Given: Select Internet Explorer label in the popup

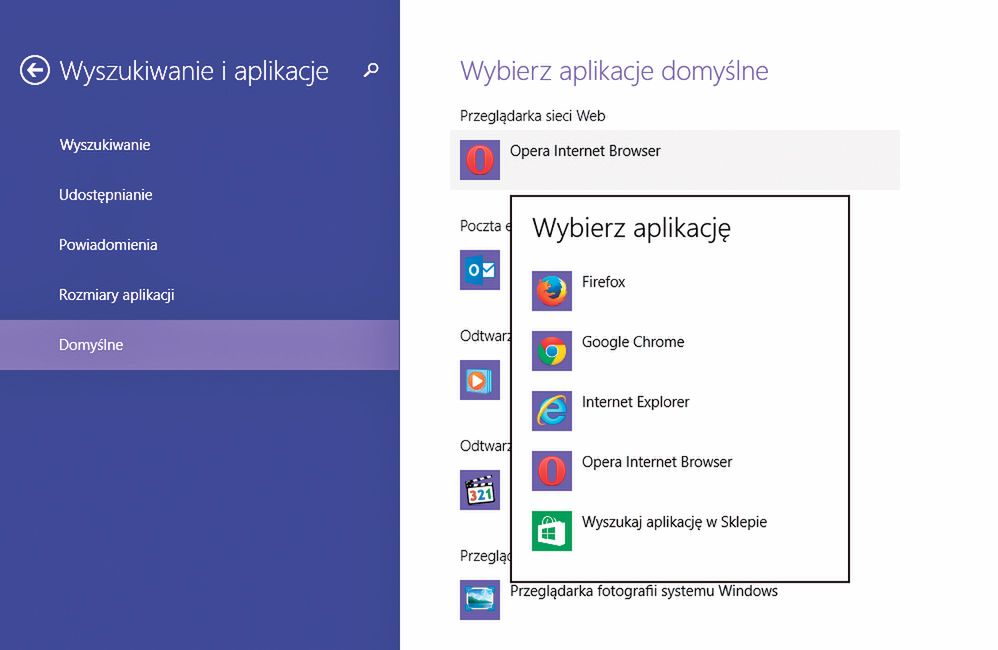Looking at the screenshot, I should [x=635, y=402].
